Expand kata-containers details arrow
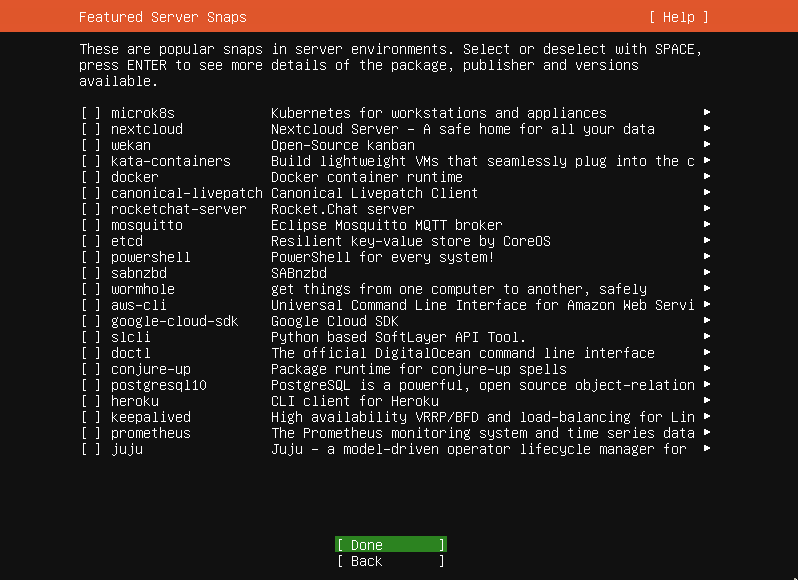Viewport: 798px width, 580px height. click(x=707, y=160)
